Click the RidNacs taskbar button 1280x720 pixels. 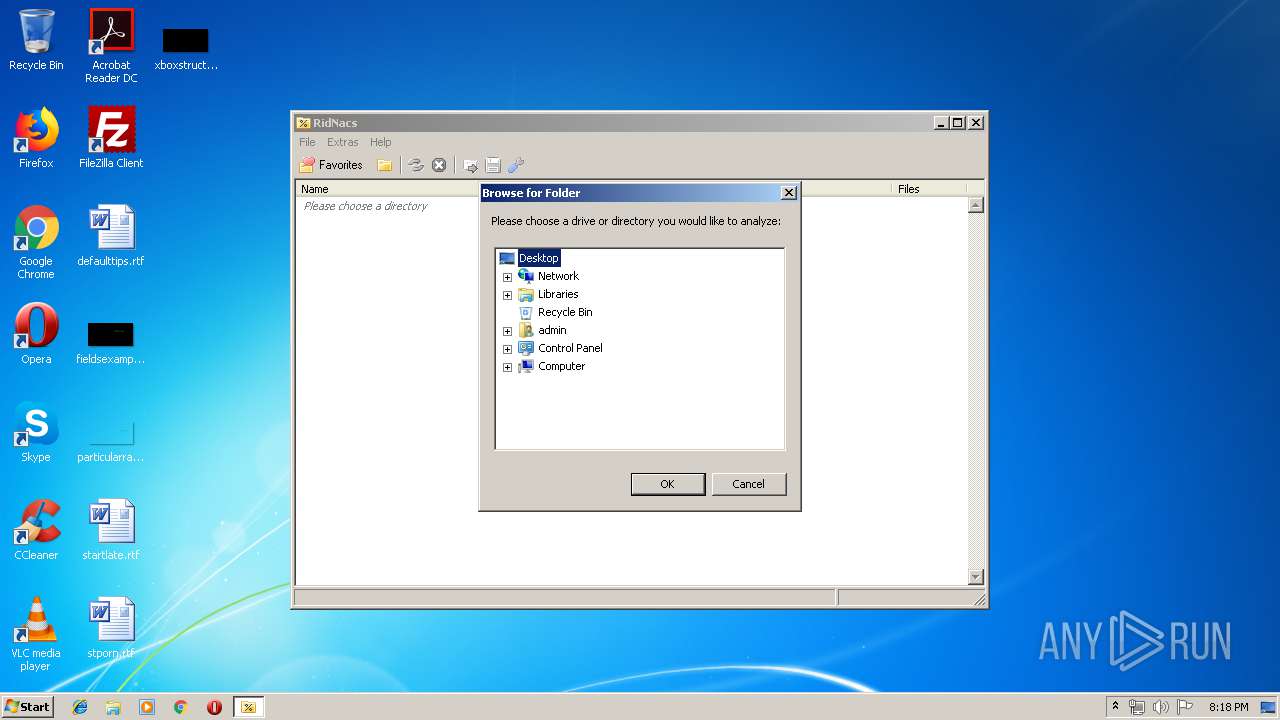[248, 707]
